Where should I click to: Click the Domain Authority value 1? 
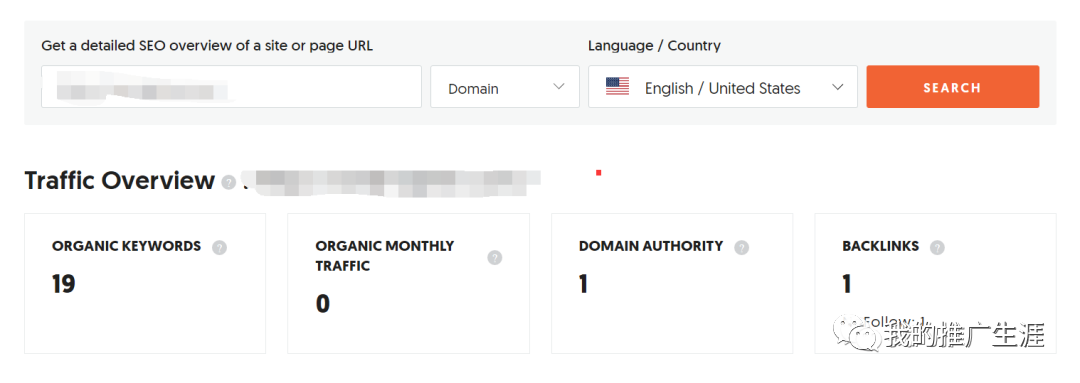pyautogui.click(x=583, y=284)
